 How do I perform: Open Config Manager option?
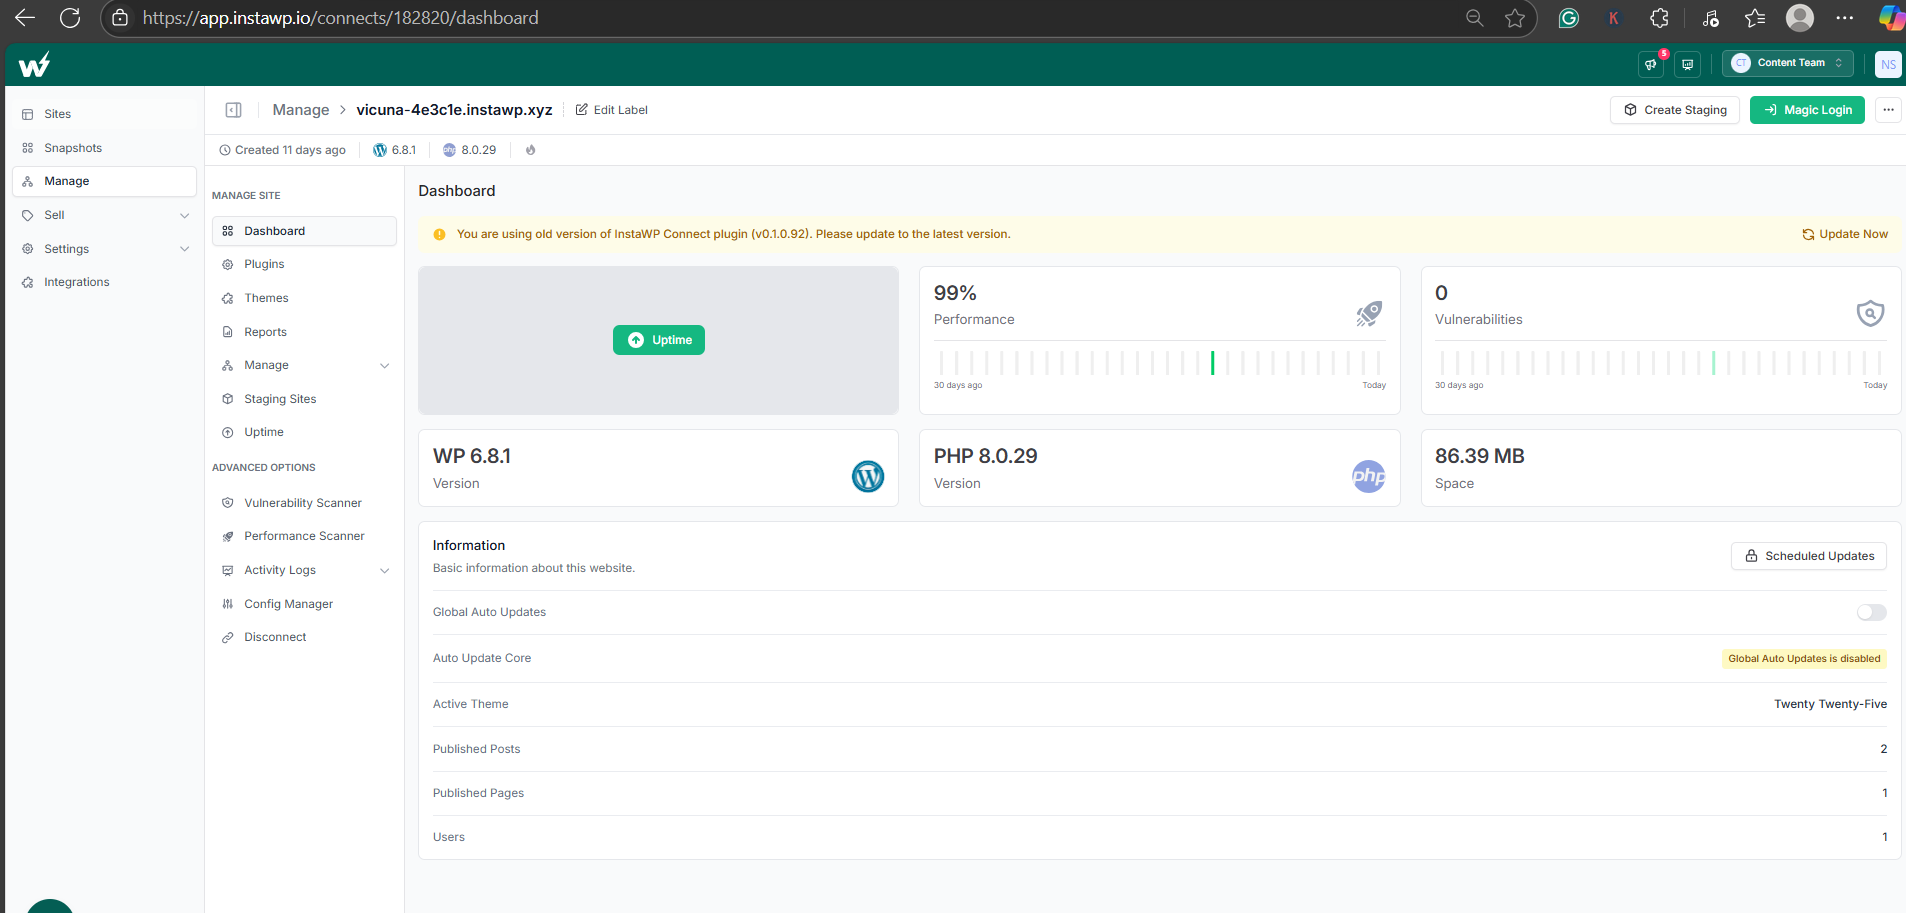click(x=304, y=604)
